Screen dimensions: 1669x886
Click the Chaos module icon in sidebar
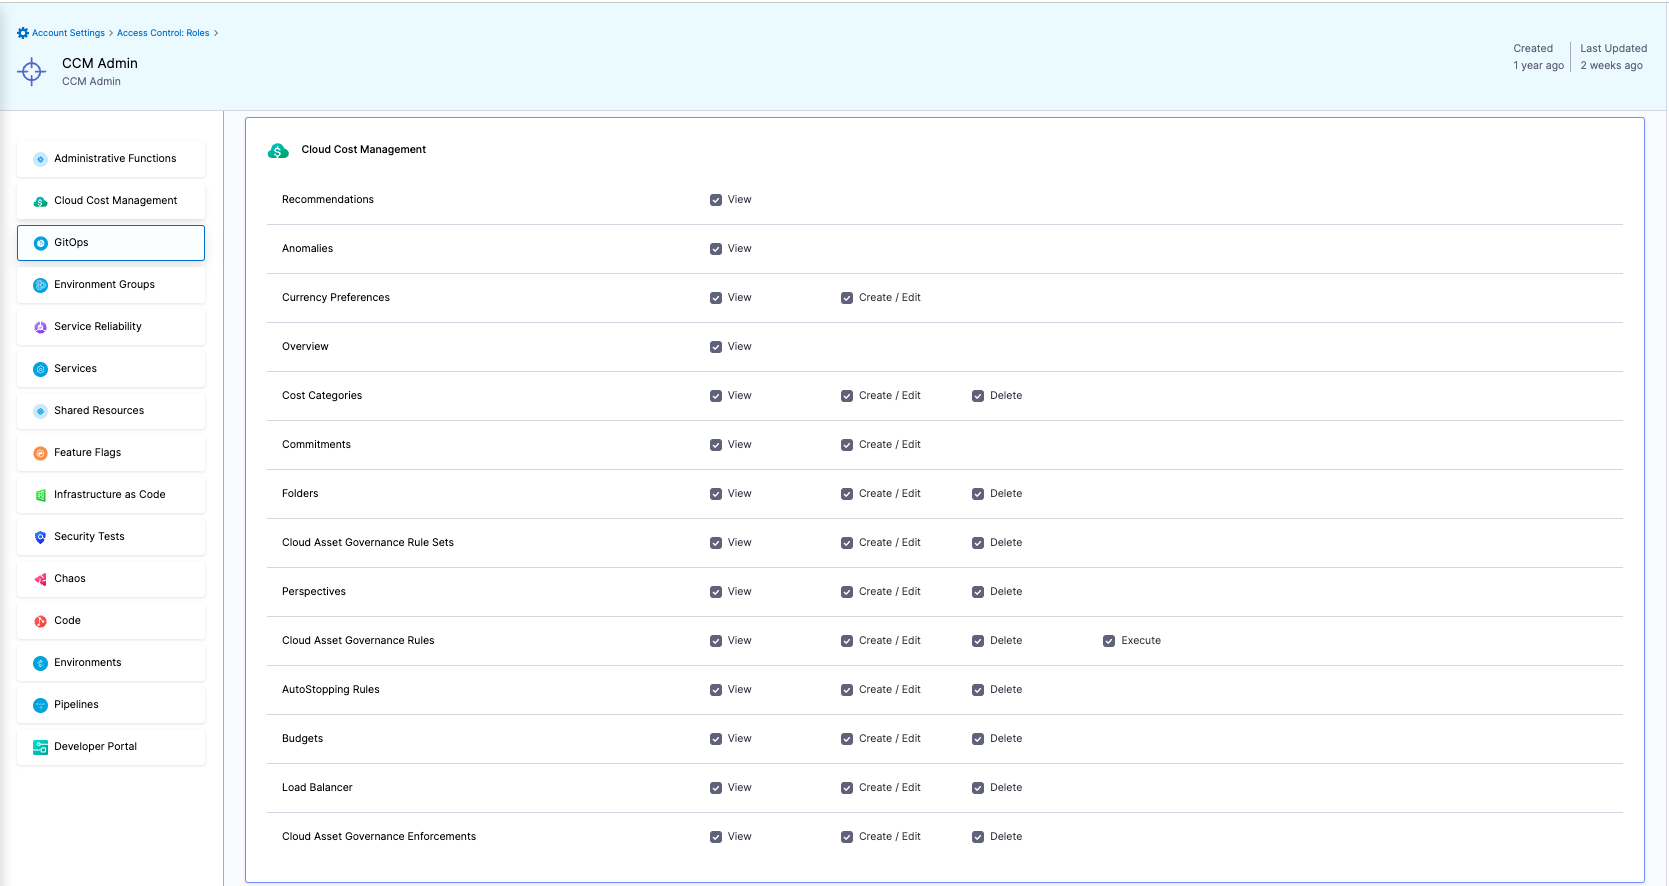coord(40,579)
